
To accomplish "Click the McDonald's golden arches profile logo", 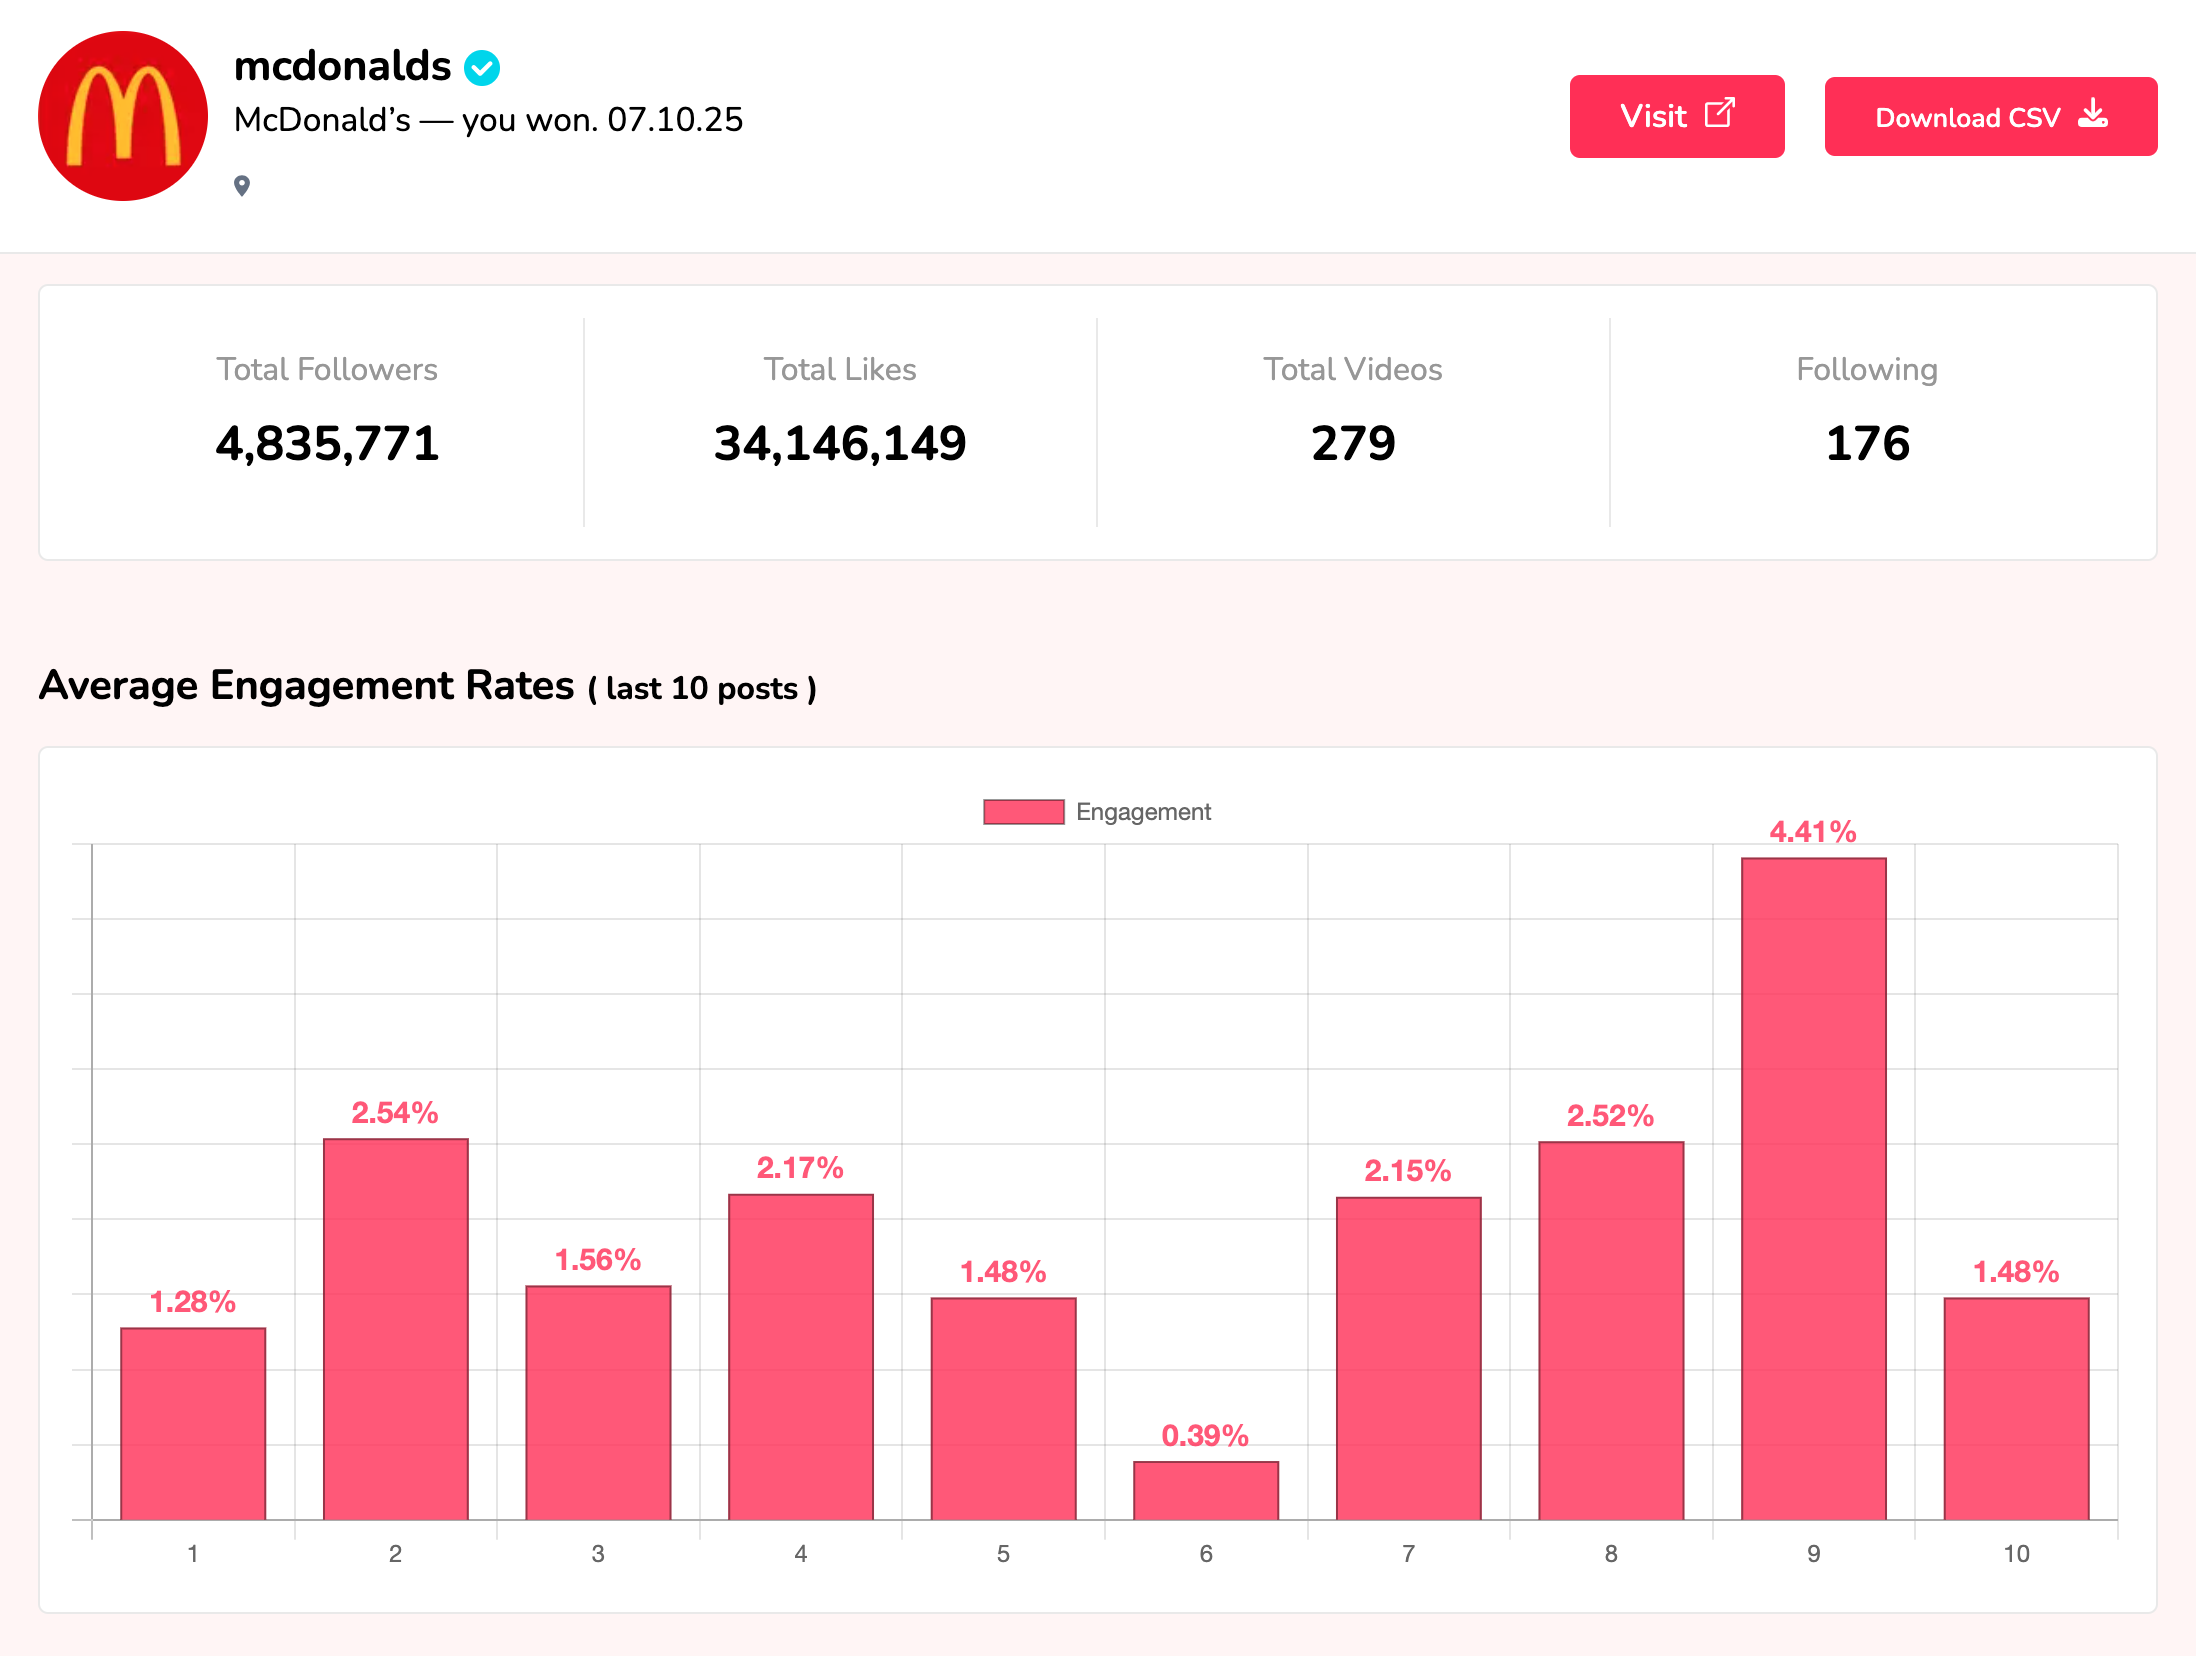I will [x=123, y=116].
